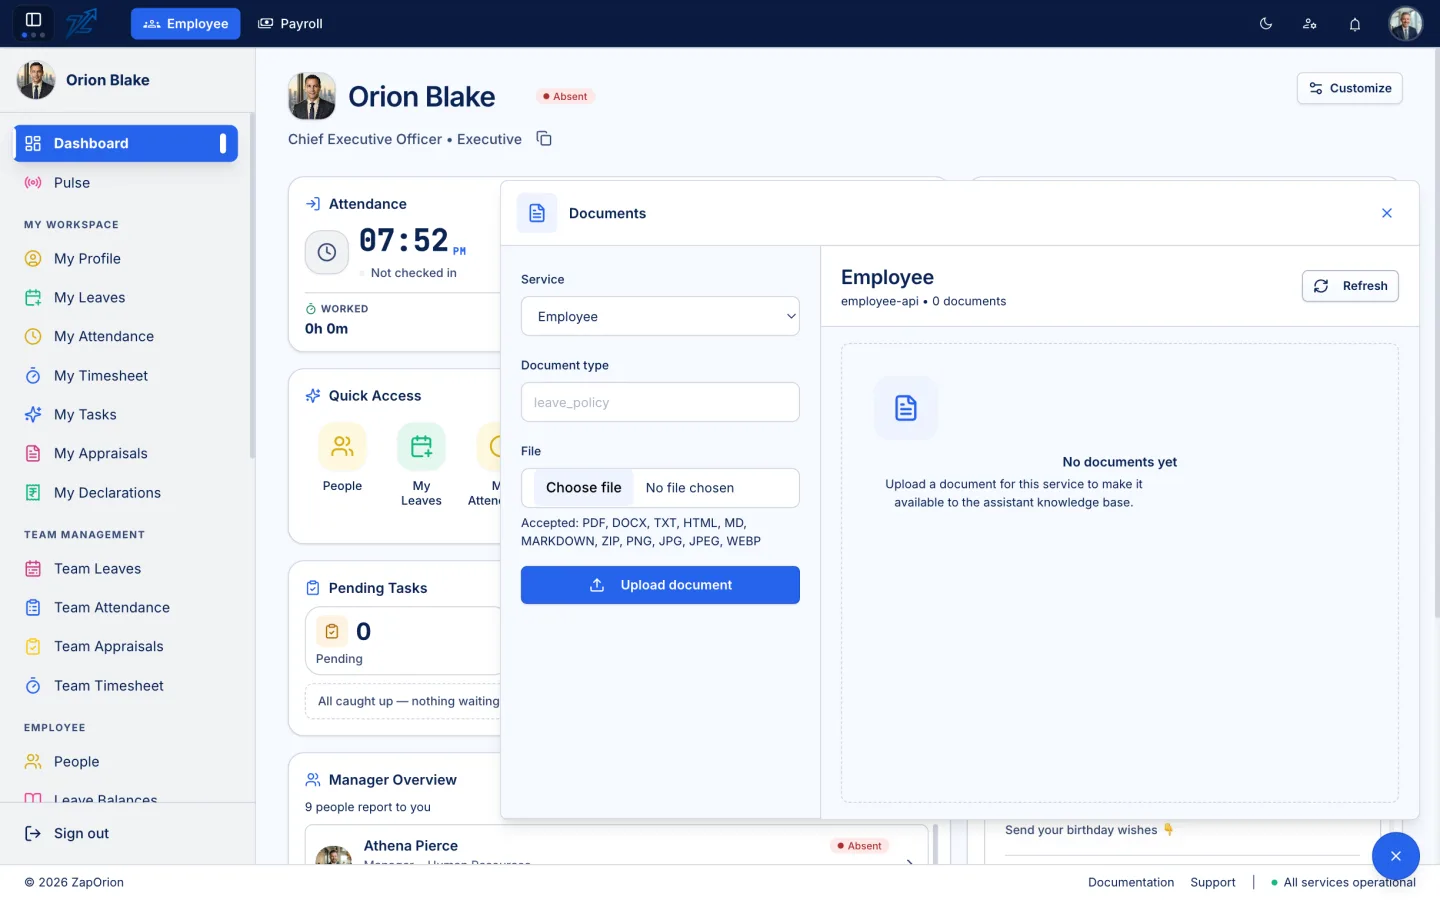
Task: Click the Choose file button
Action: (x=584, y=488)
